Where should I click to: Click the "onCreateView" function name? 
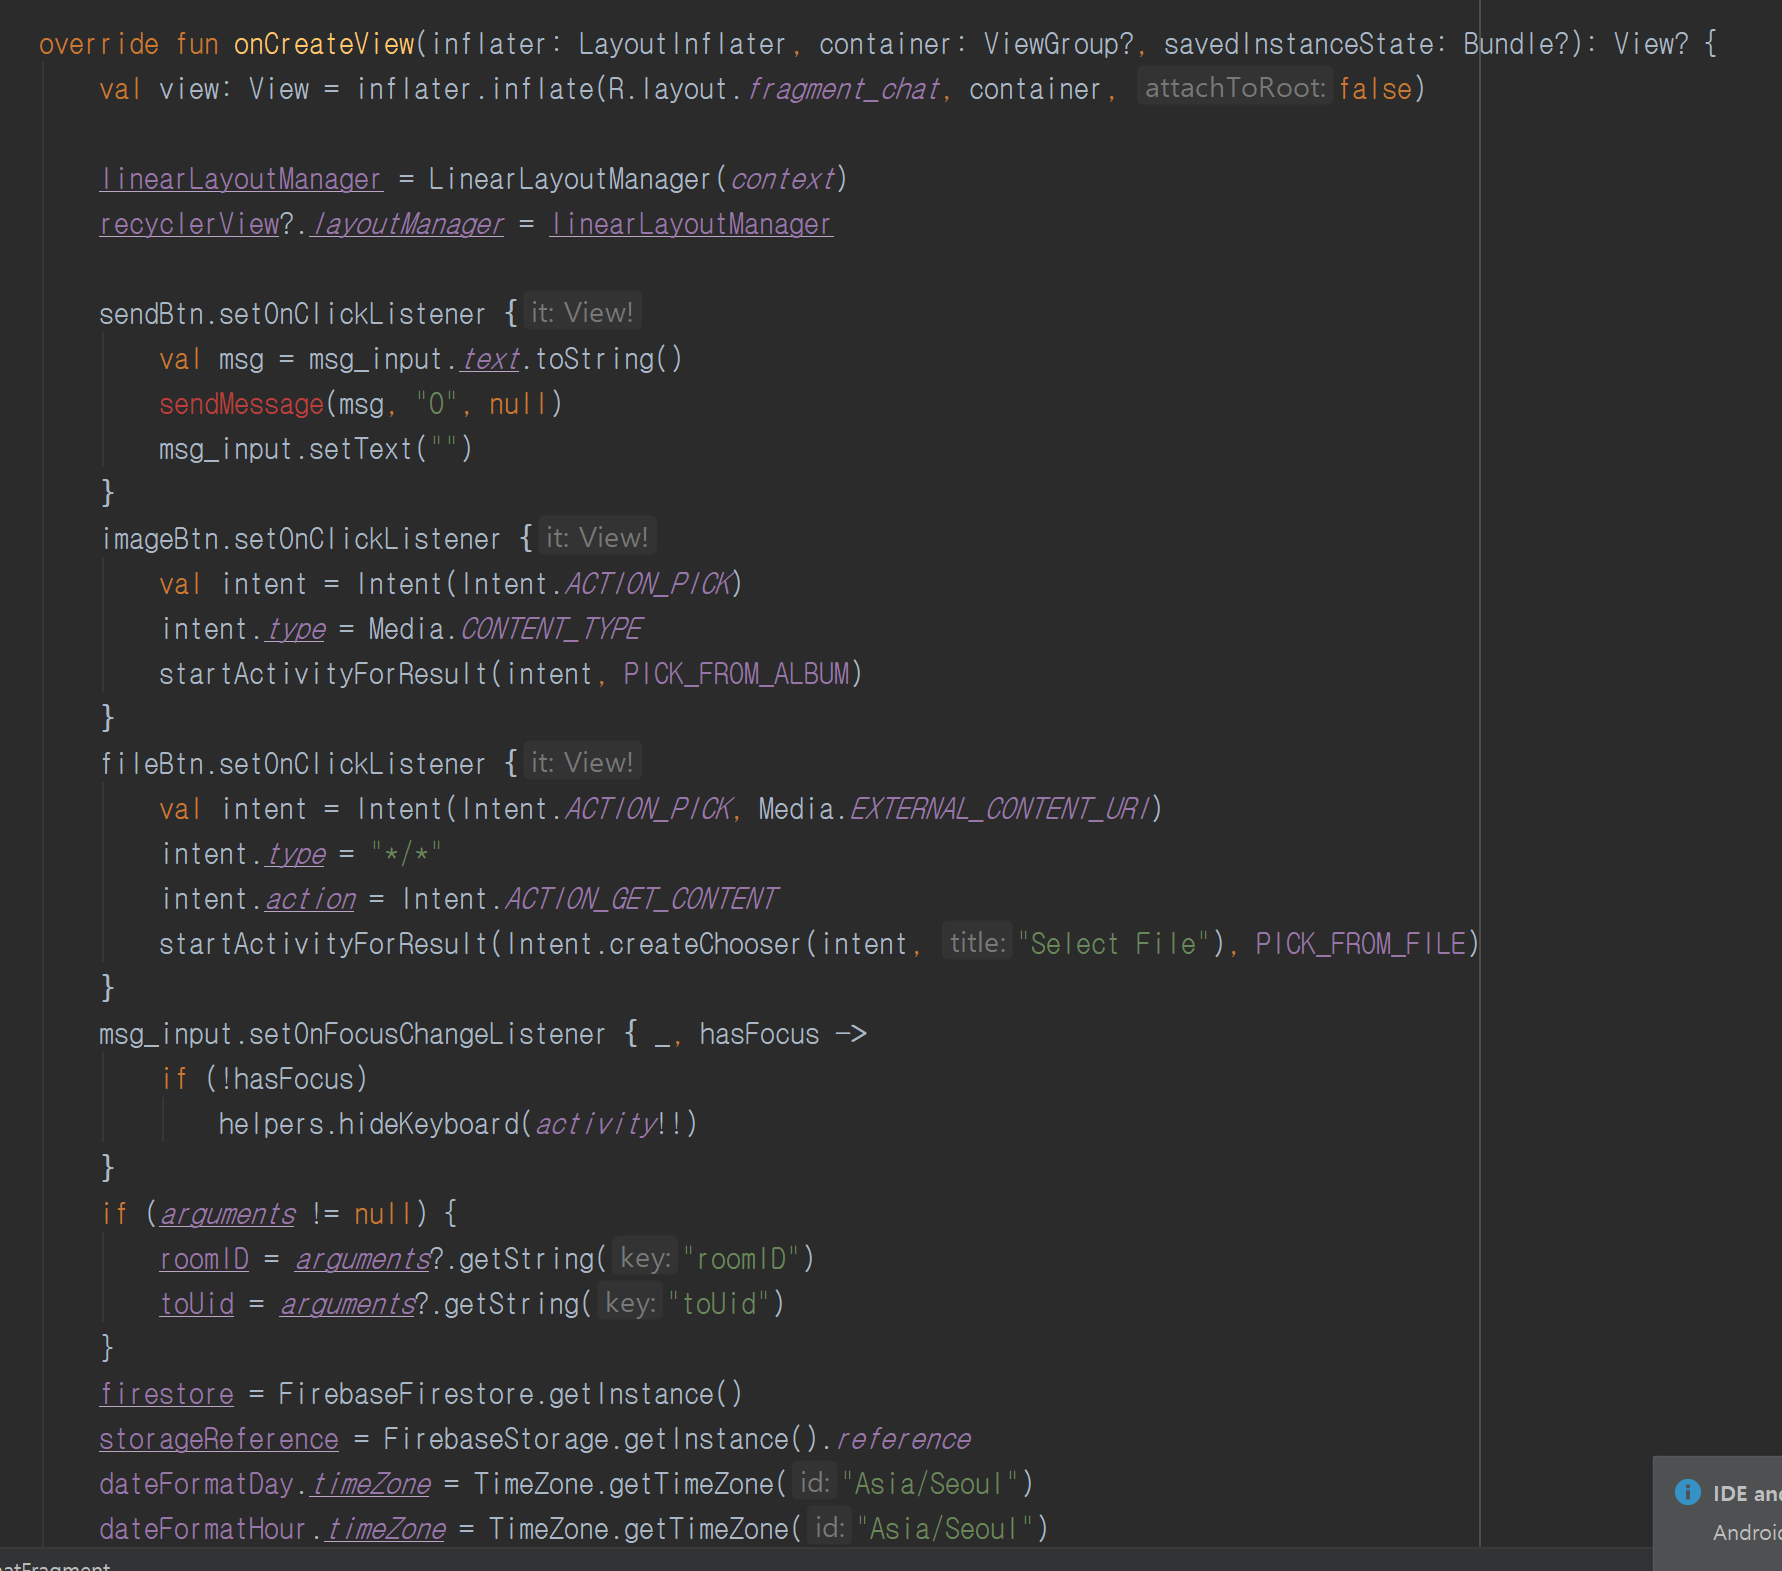[324, 44]
